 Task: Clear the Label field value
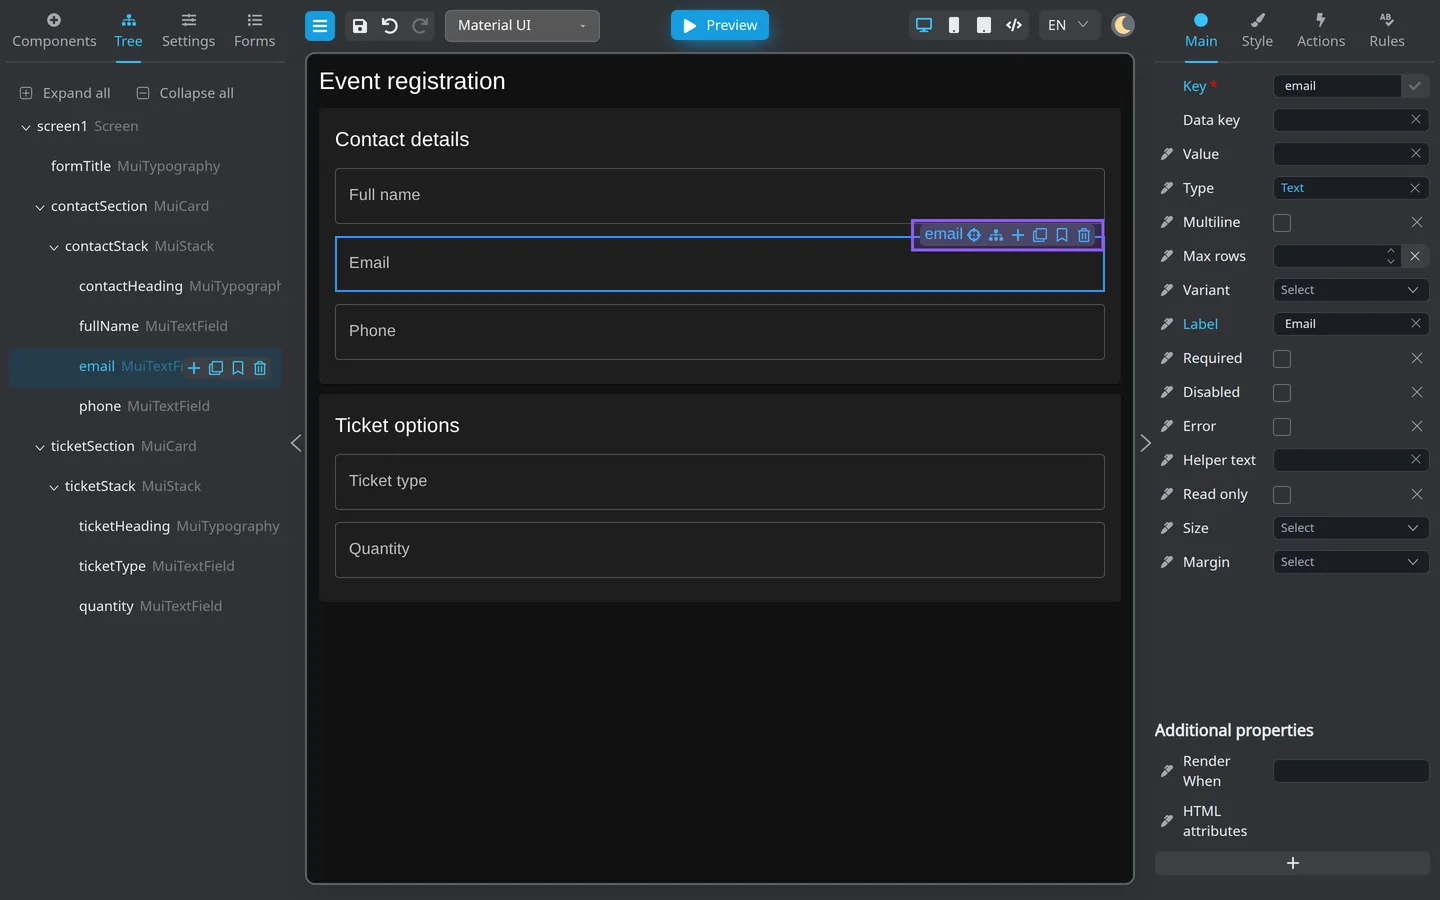[1416, 324]
